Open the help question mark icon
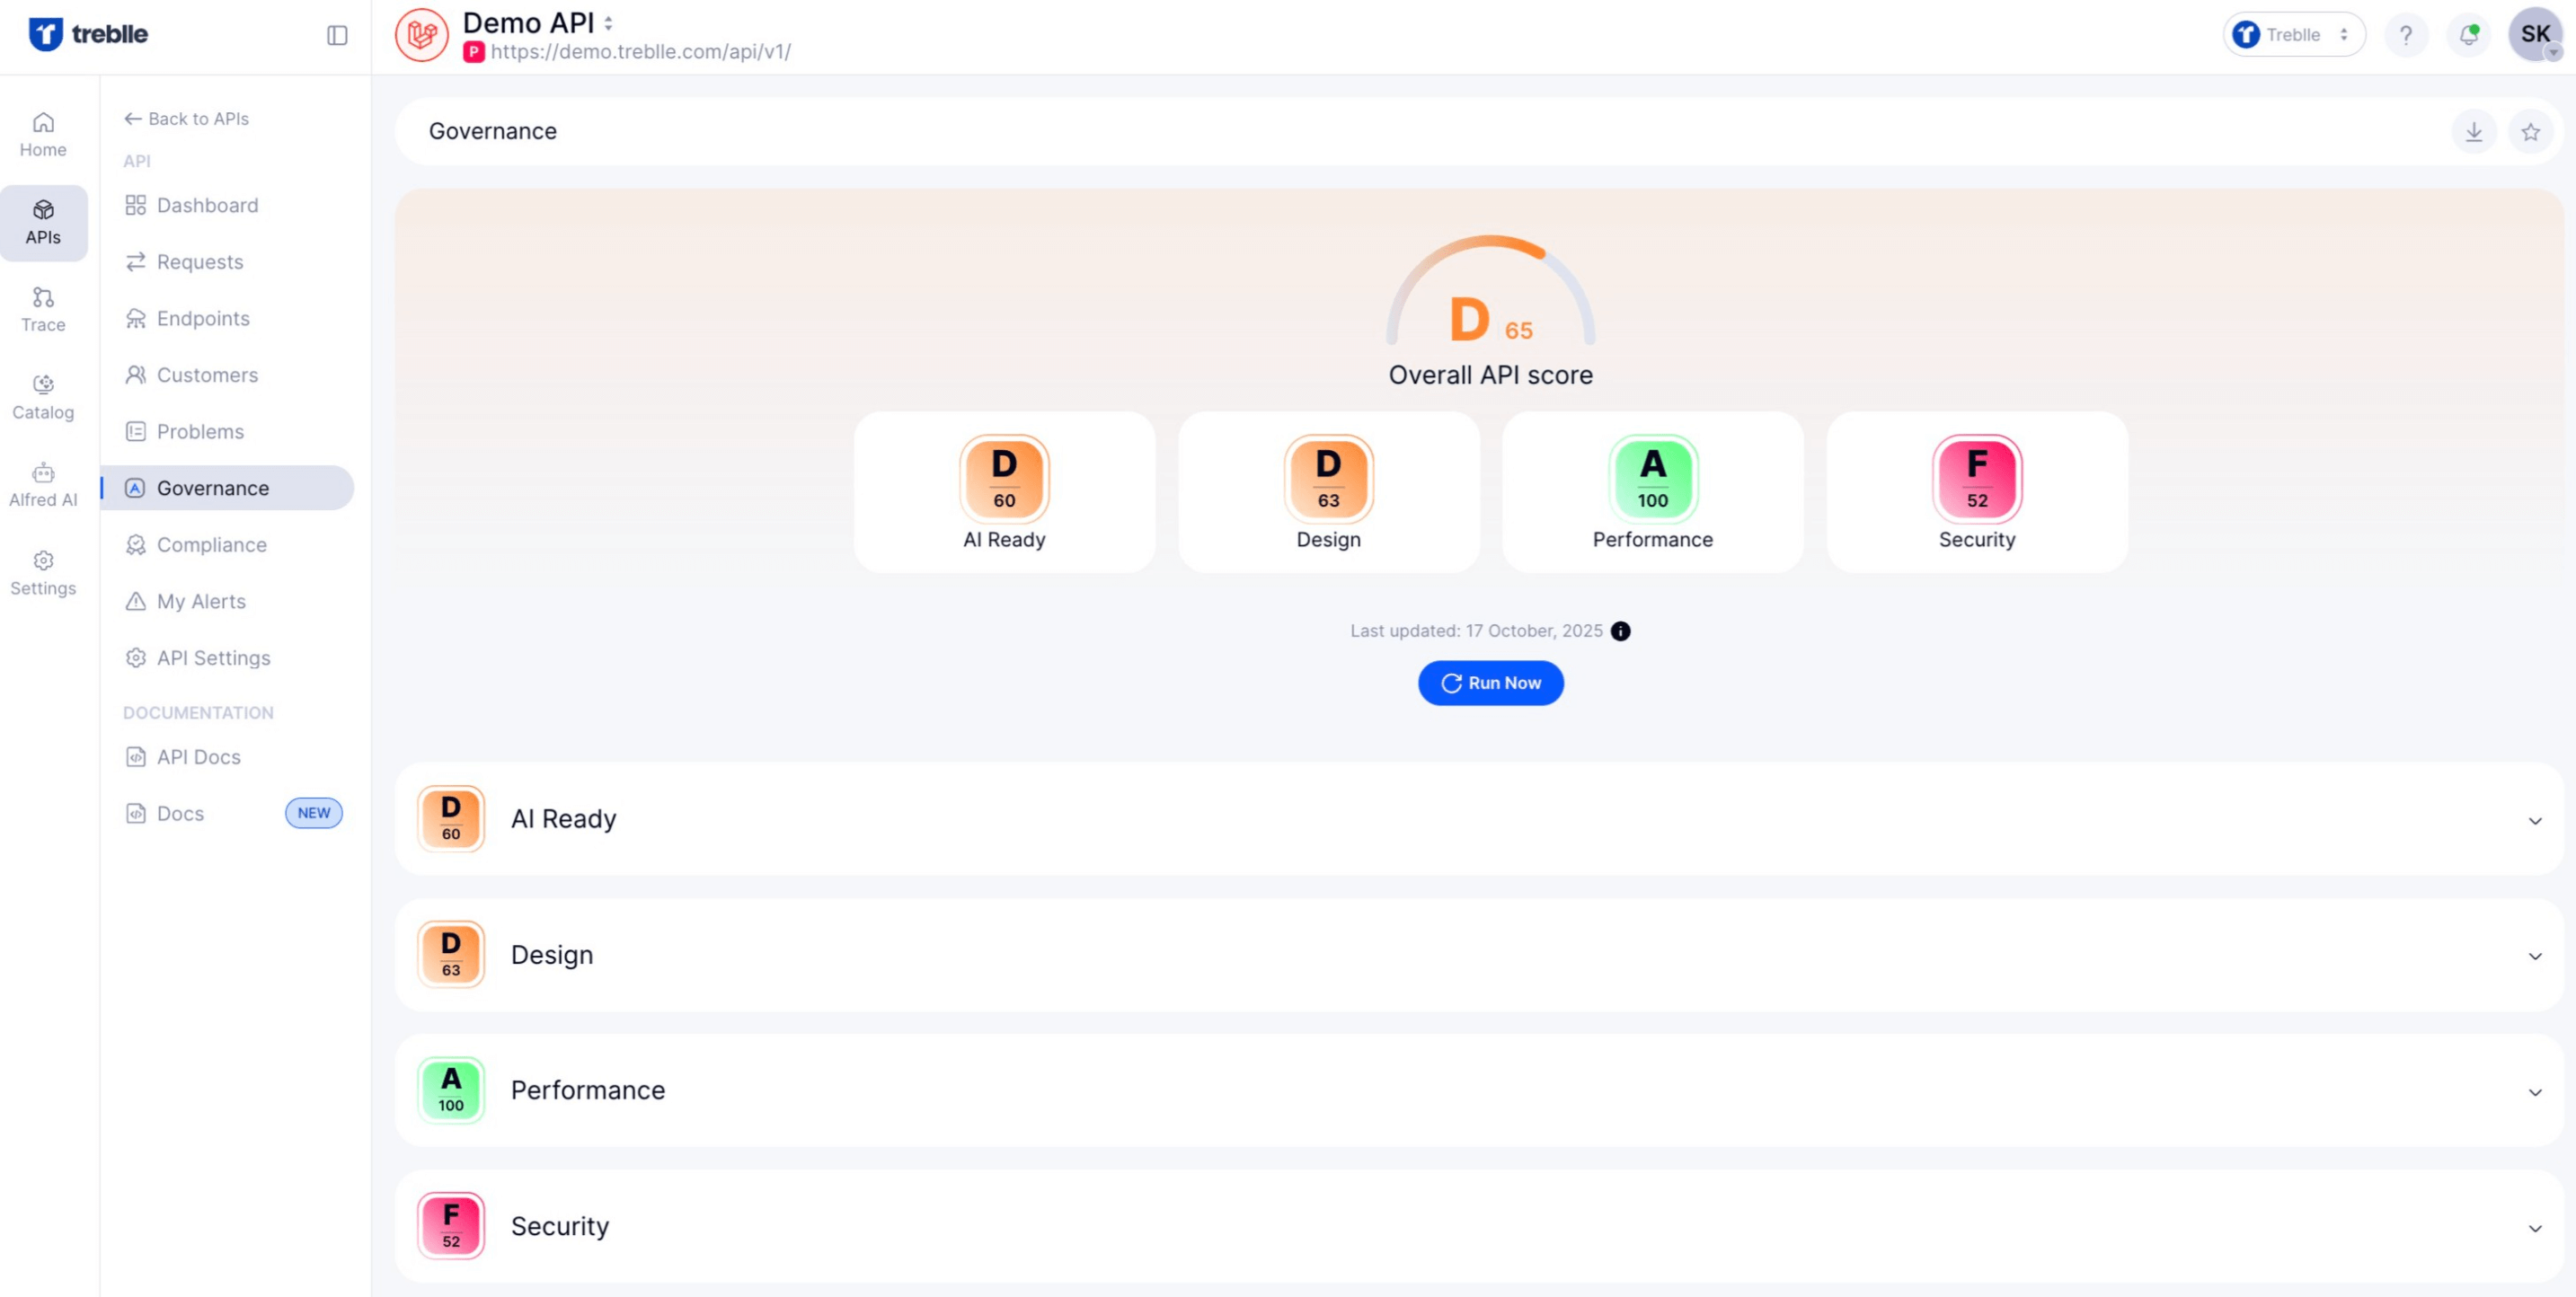 (x=2406, y=34)
